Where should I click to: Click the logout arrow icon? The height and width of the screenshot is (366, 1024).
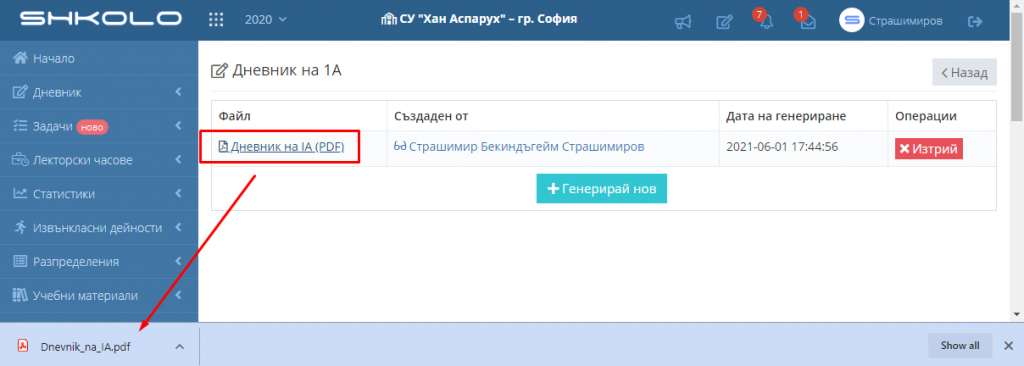click(x=975, y=21)
